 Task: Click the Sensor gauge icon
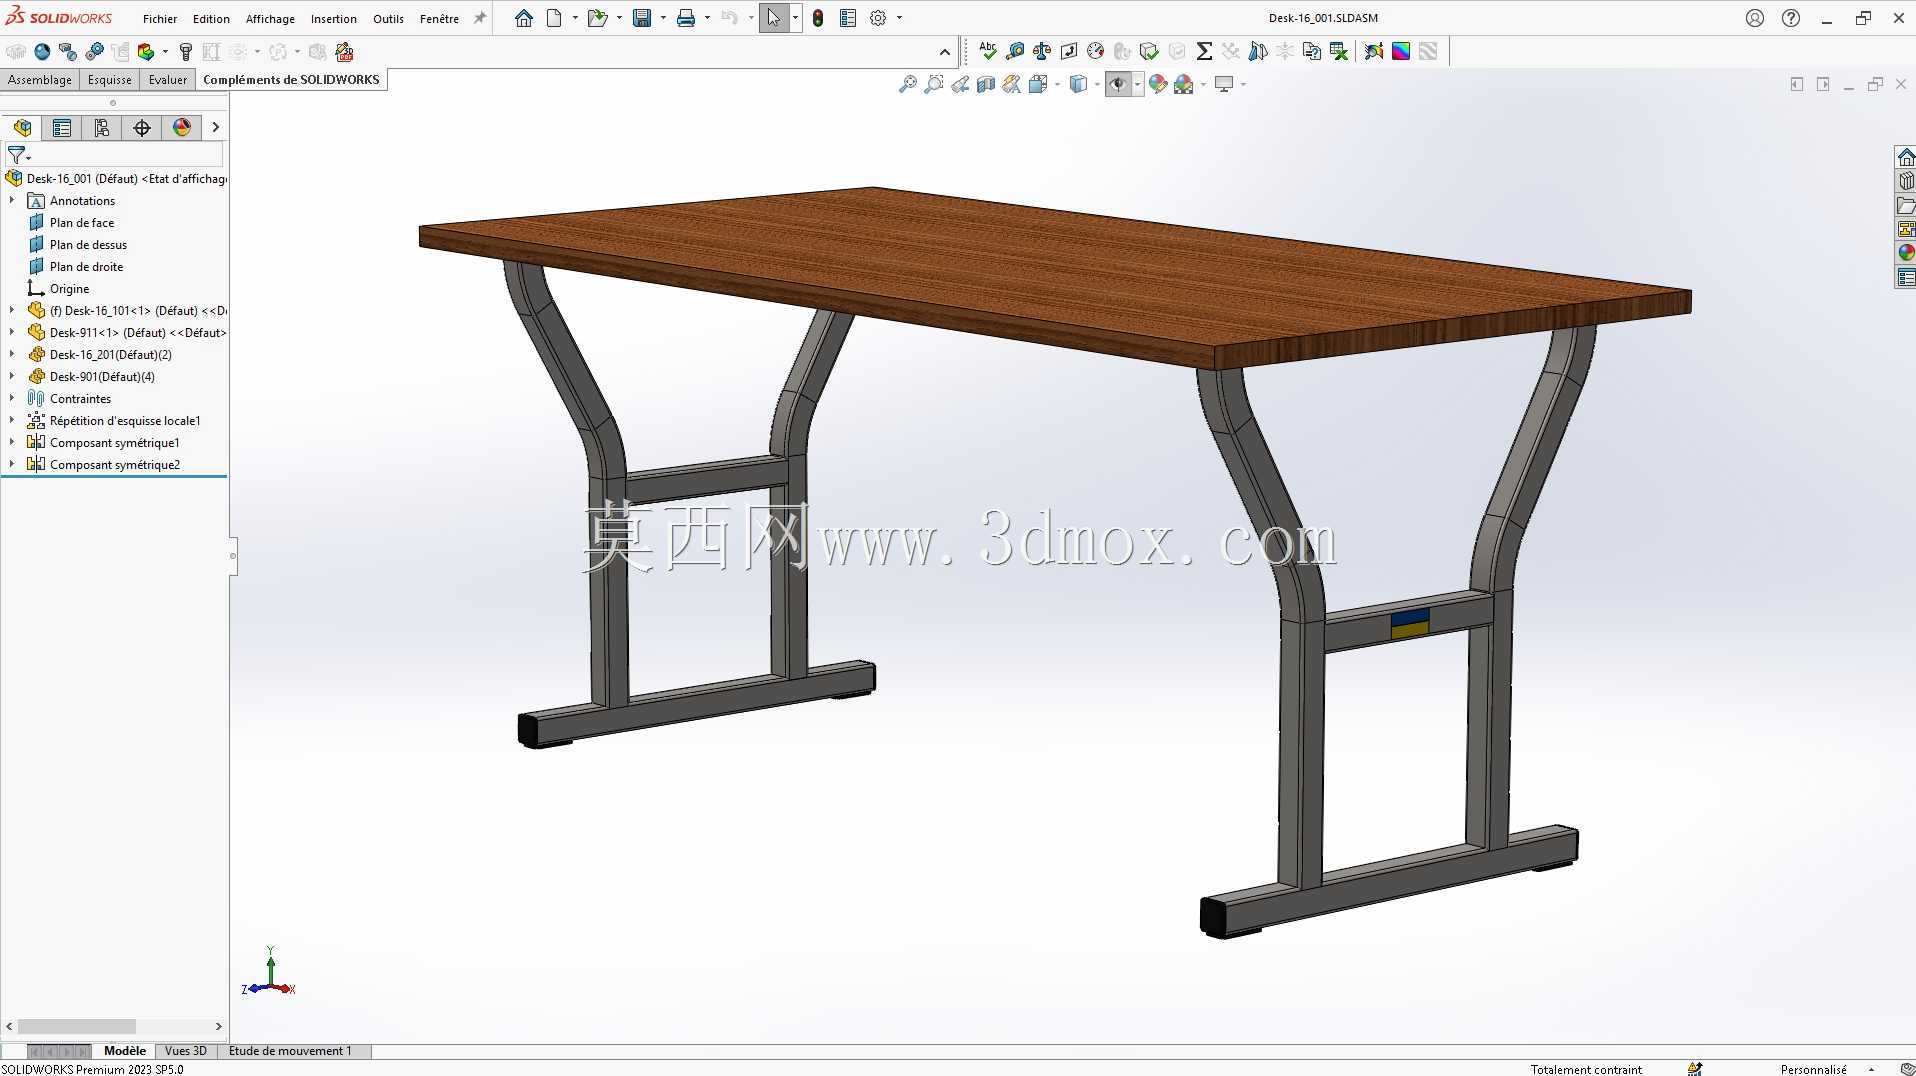(1096, 51)
